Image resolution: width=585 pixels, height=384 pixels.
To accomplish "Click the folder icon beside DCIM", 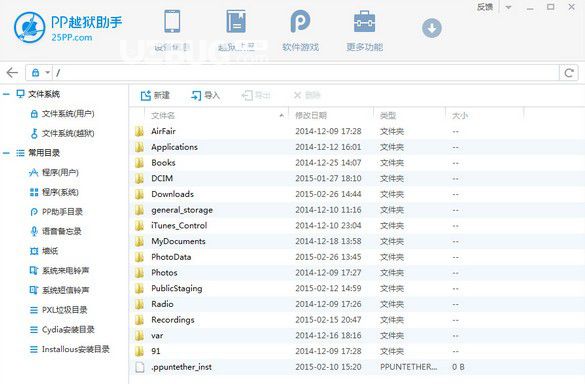I will [x=140, y=178].
